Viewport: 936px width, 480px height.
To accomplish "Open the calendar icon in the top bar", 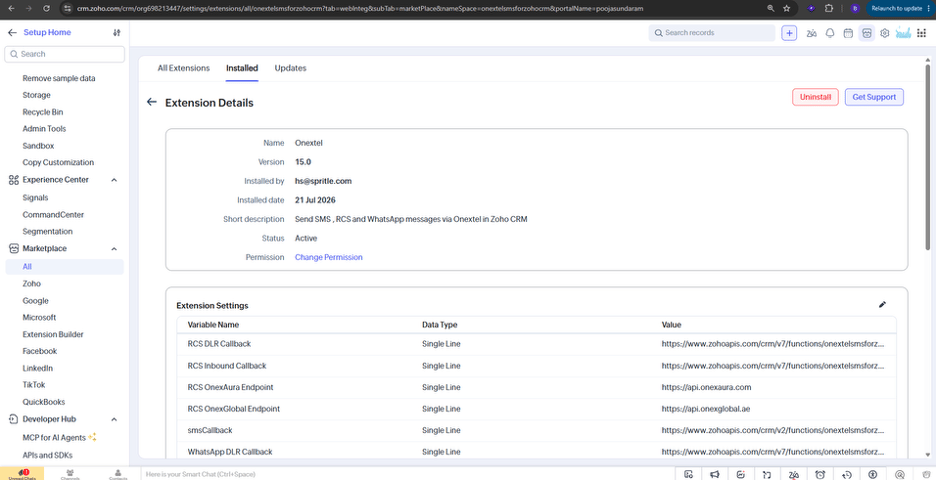I will (x=848, y=33).
